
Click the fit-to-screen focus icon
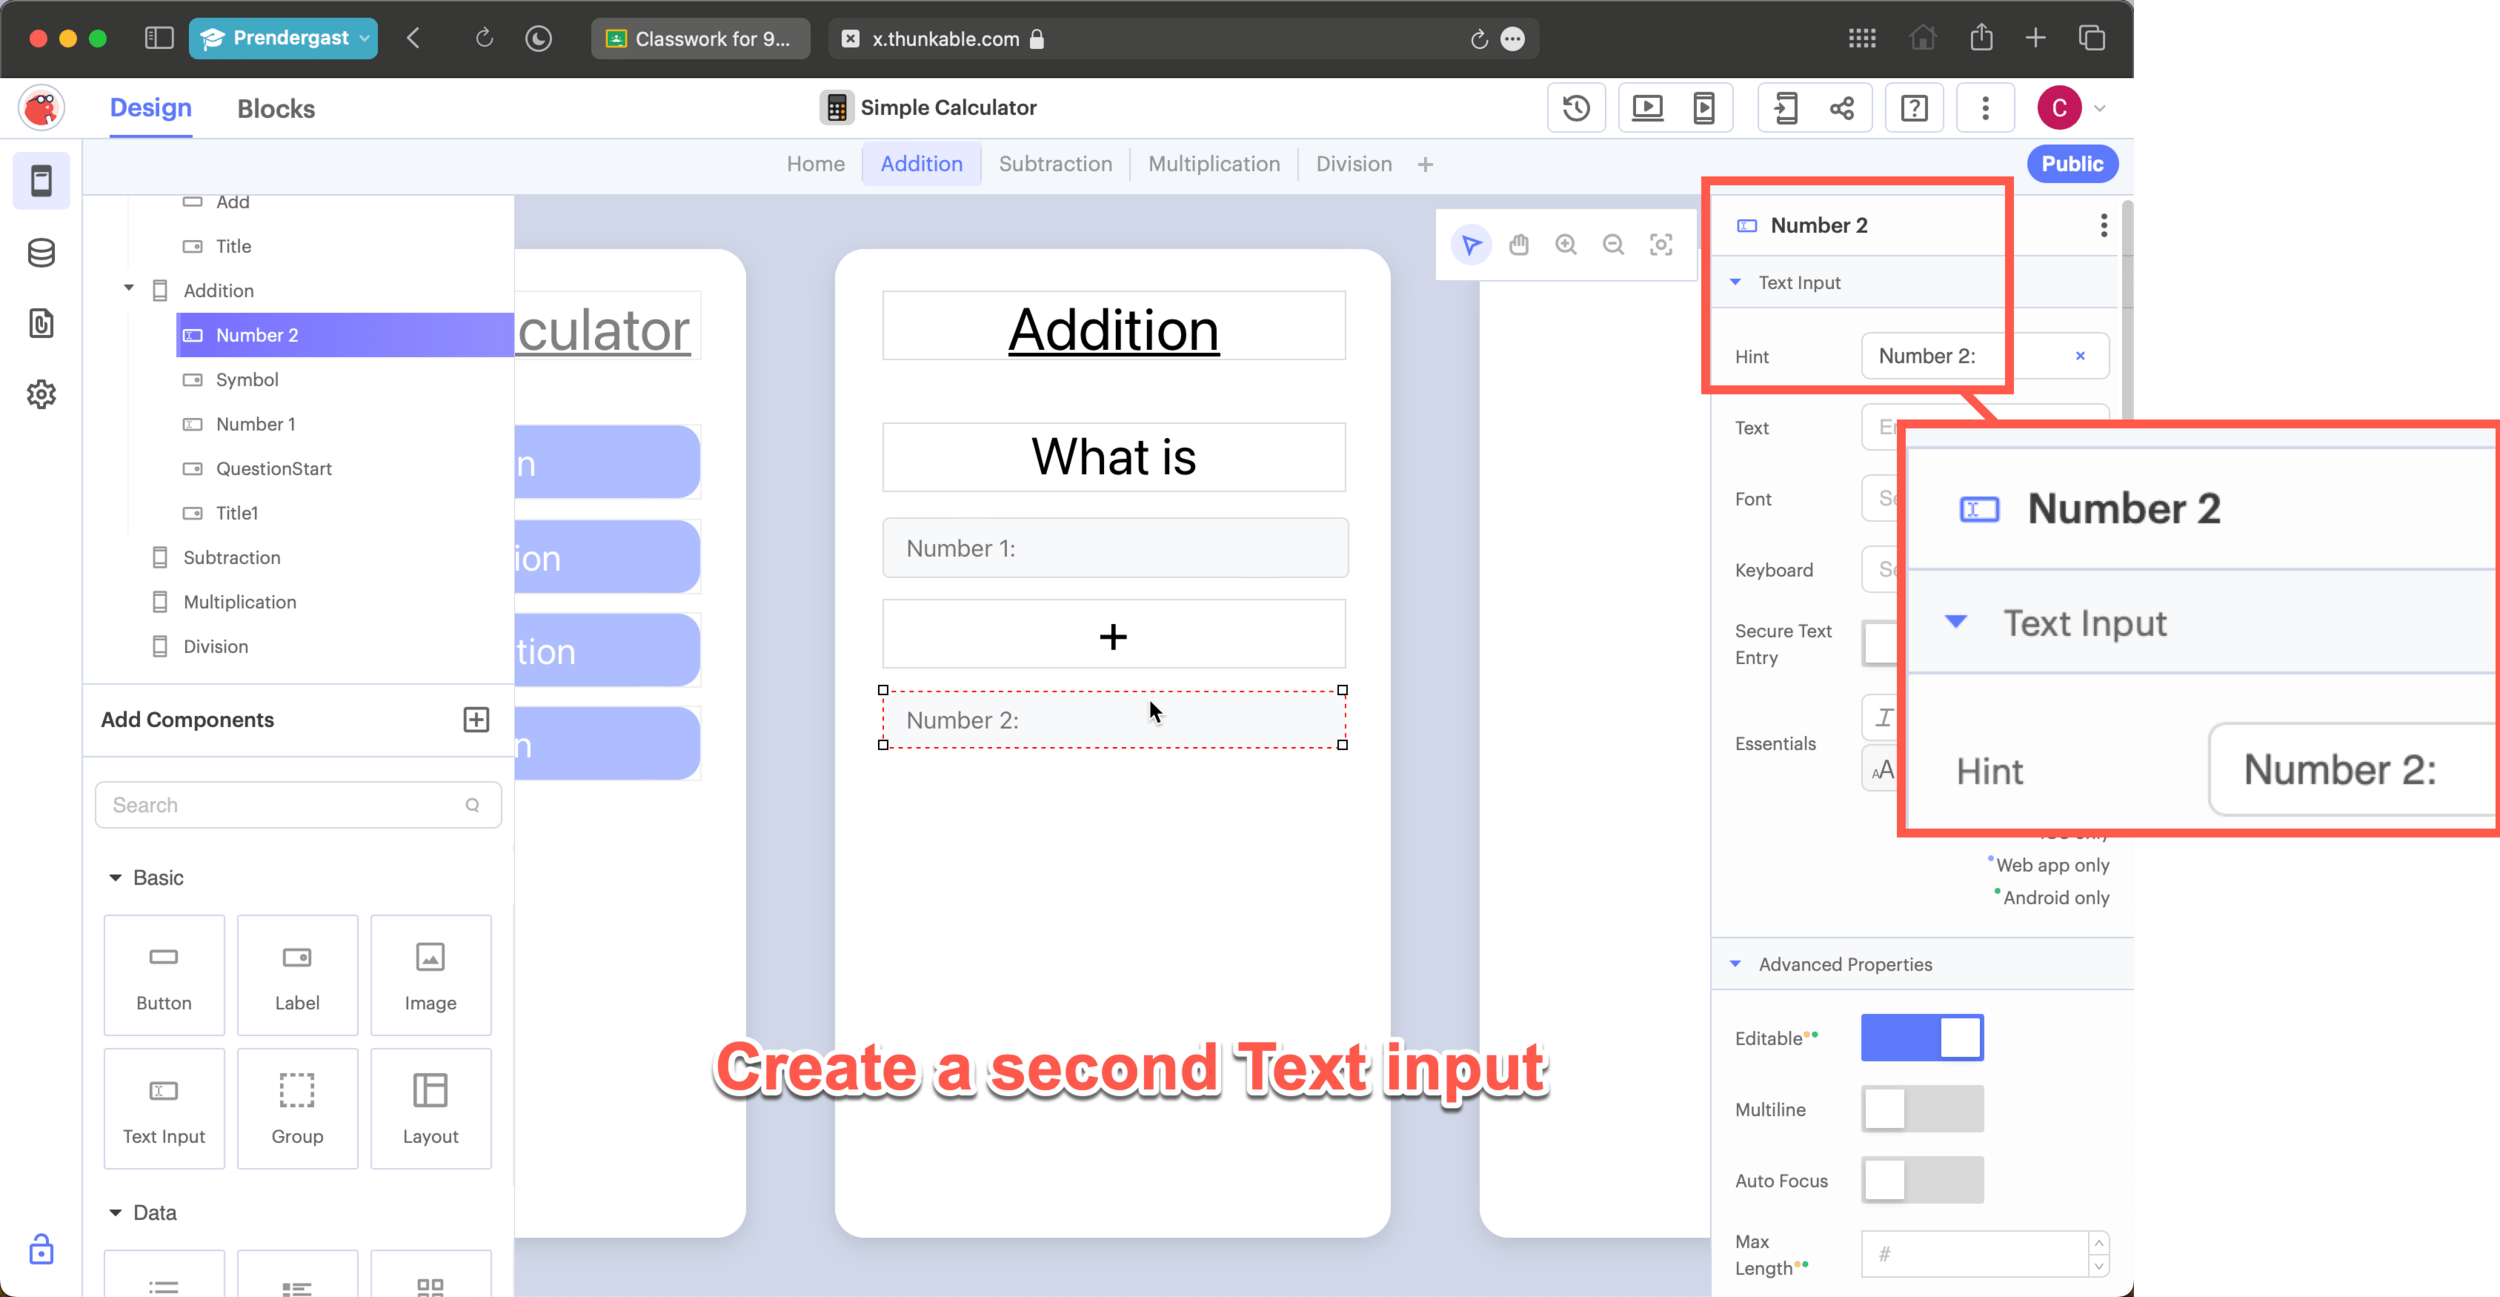1660,245
